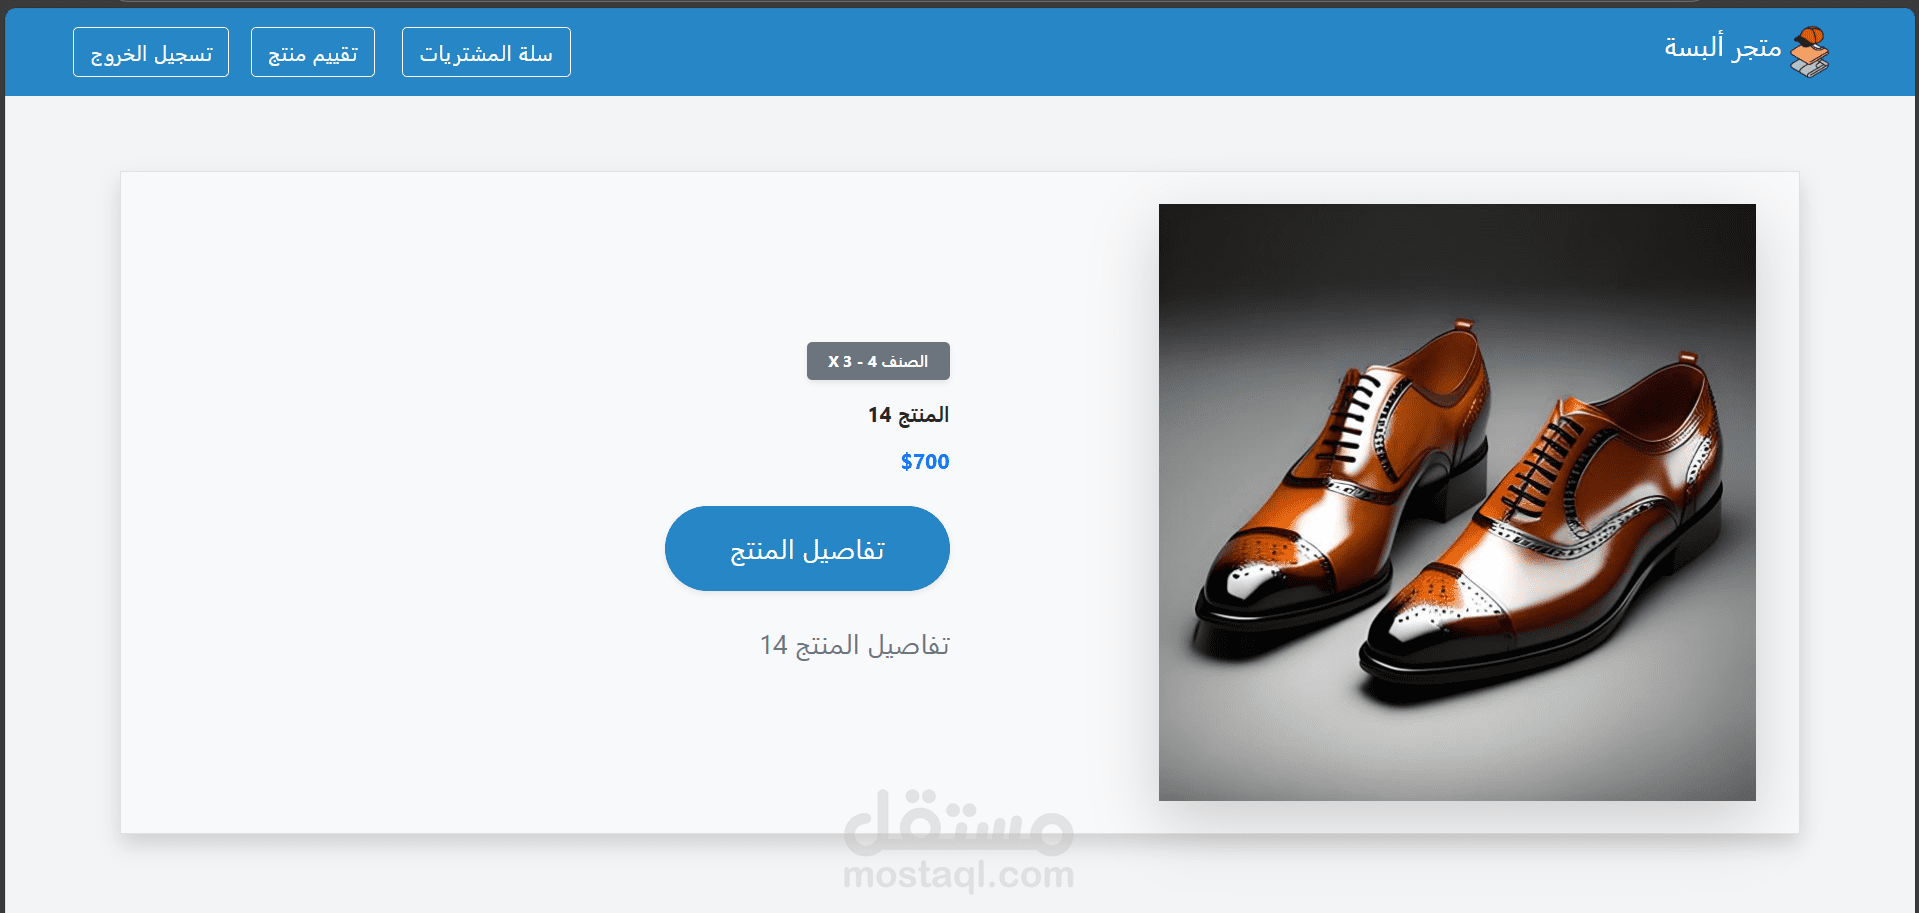Select the المنتج 14 product title
The image size is (1919, 913).
pyautogui.click(x=908, y=414)
